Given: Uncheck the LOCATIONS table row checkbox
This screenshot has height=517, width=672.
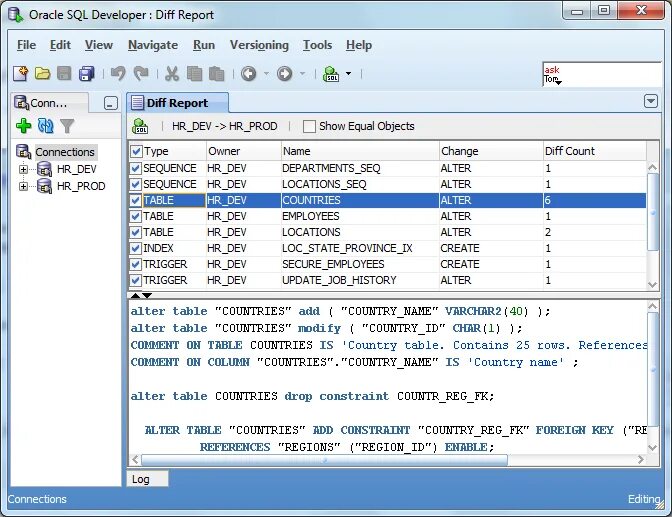Looking at the screenshot, I should 135,232.
